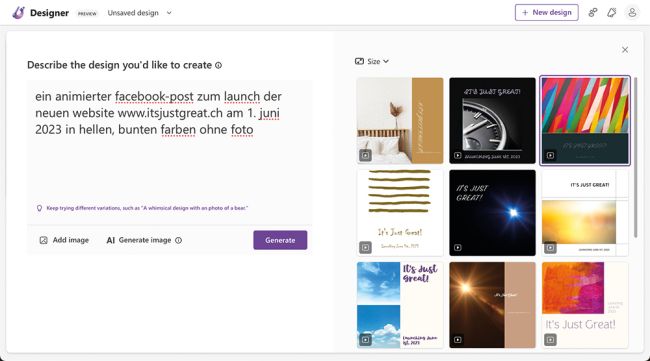Screen dimensions: 650x361
Task: Click the PREVIEW label next to Designer
Action: tap(87, 14)
